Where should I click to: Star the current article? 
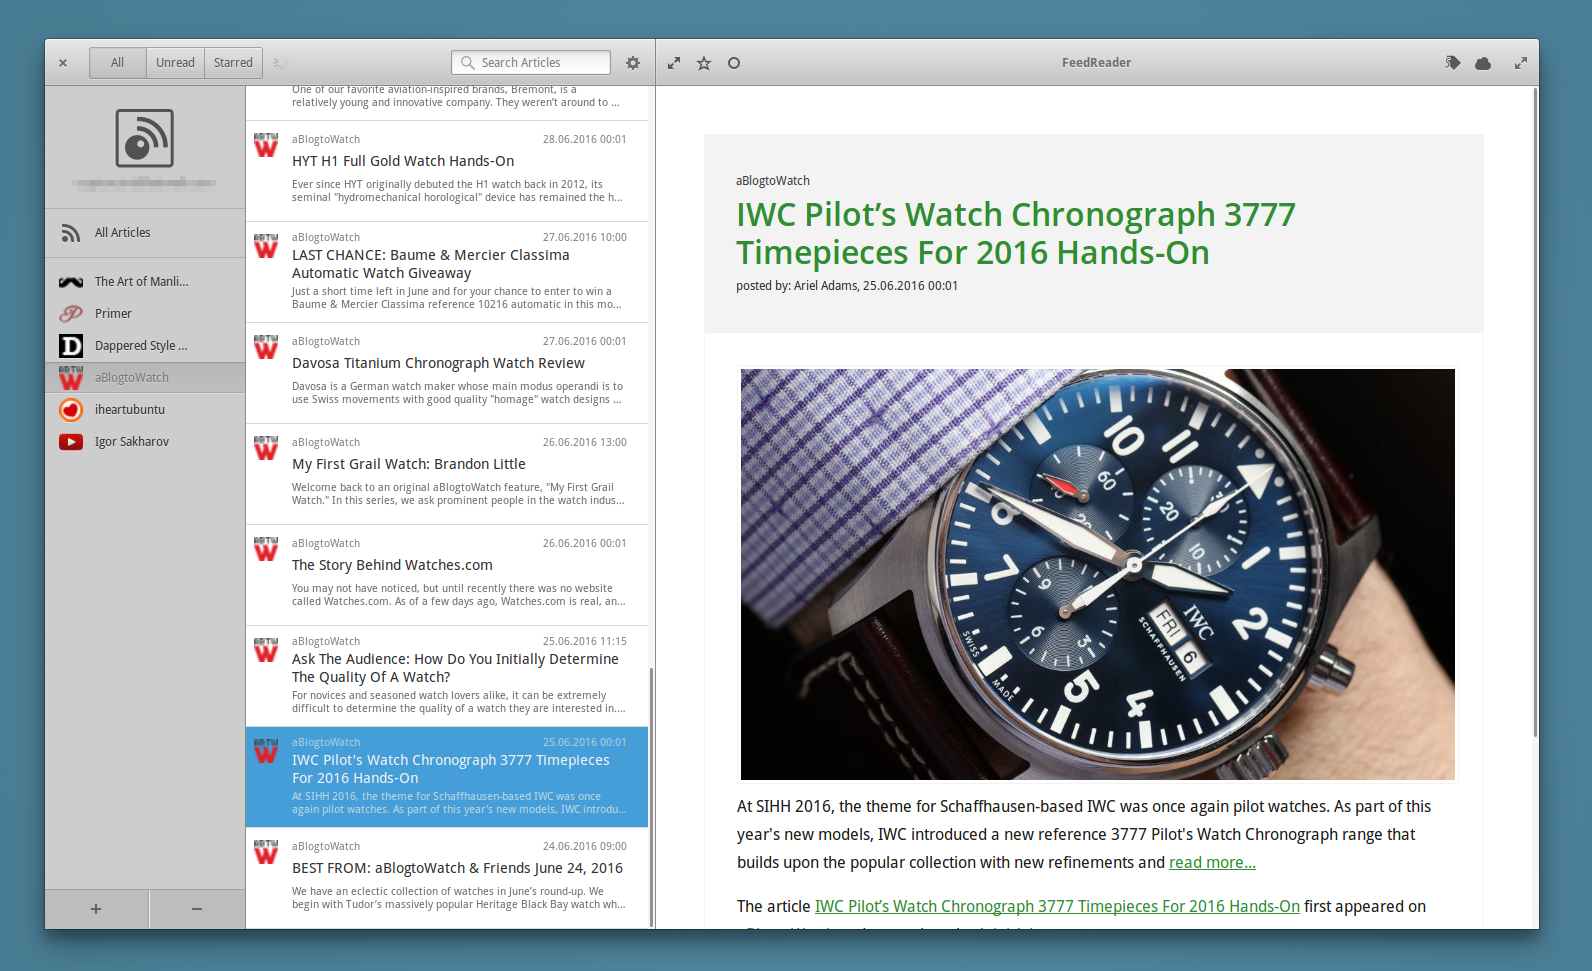(x=704, y=63)
